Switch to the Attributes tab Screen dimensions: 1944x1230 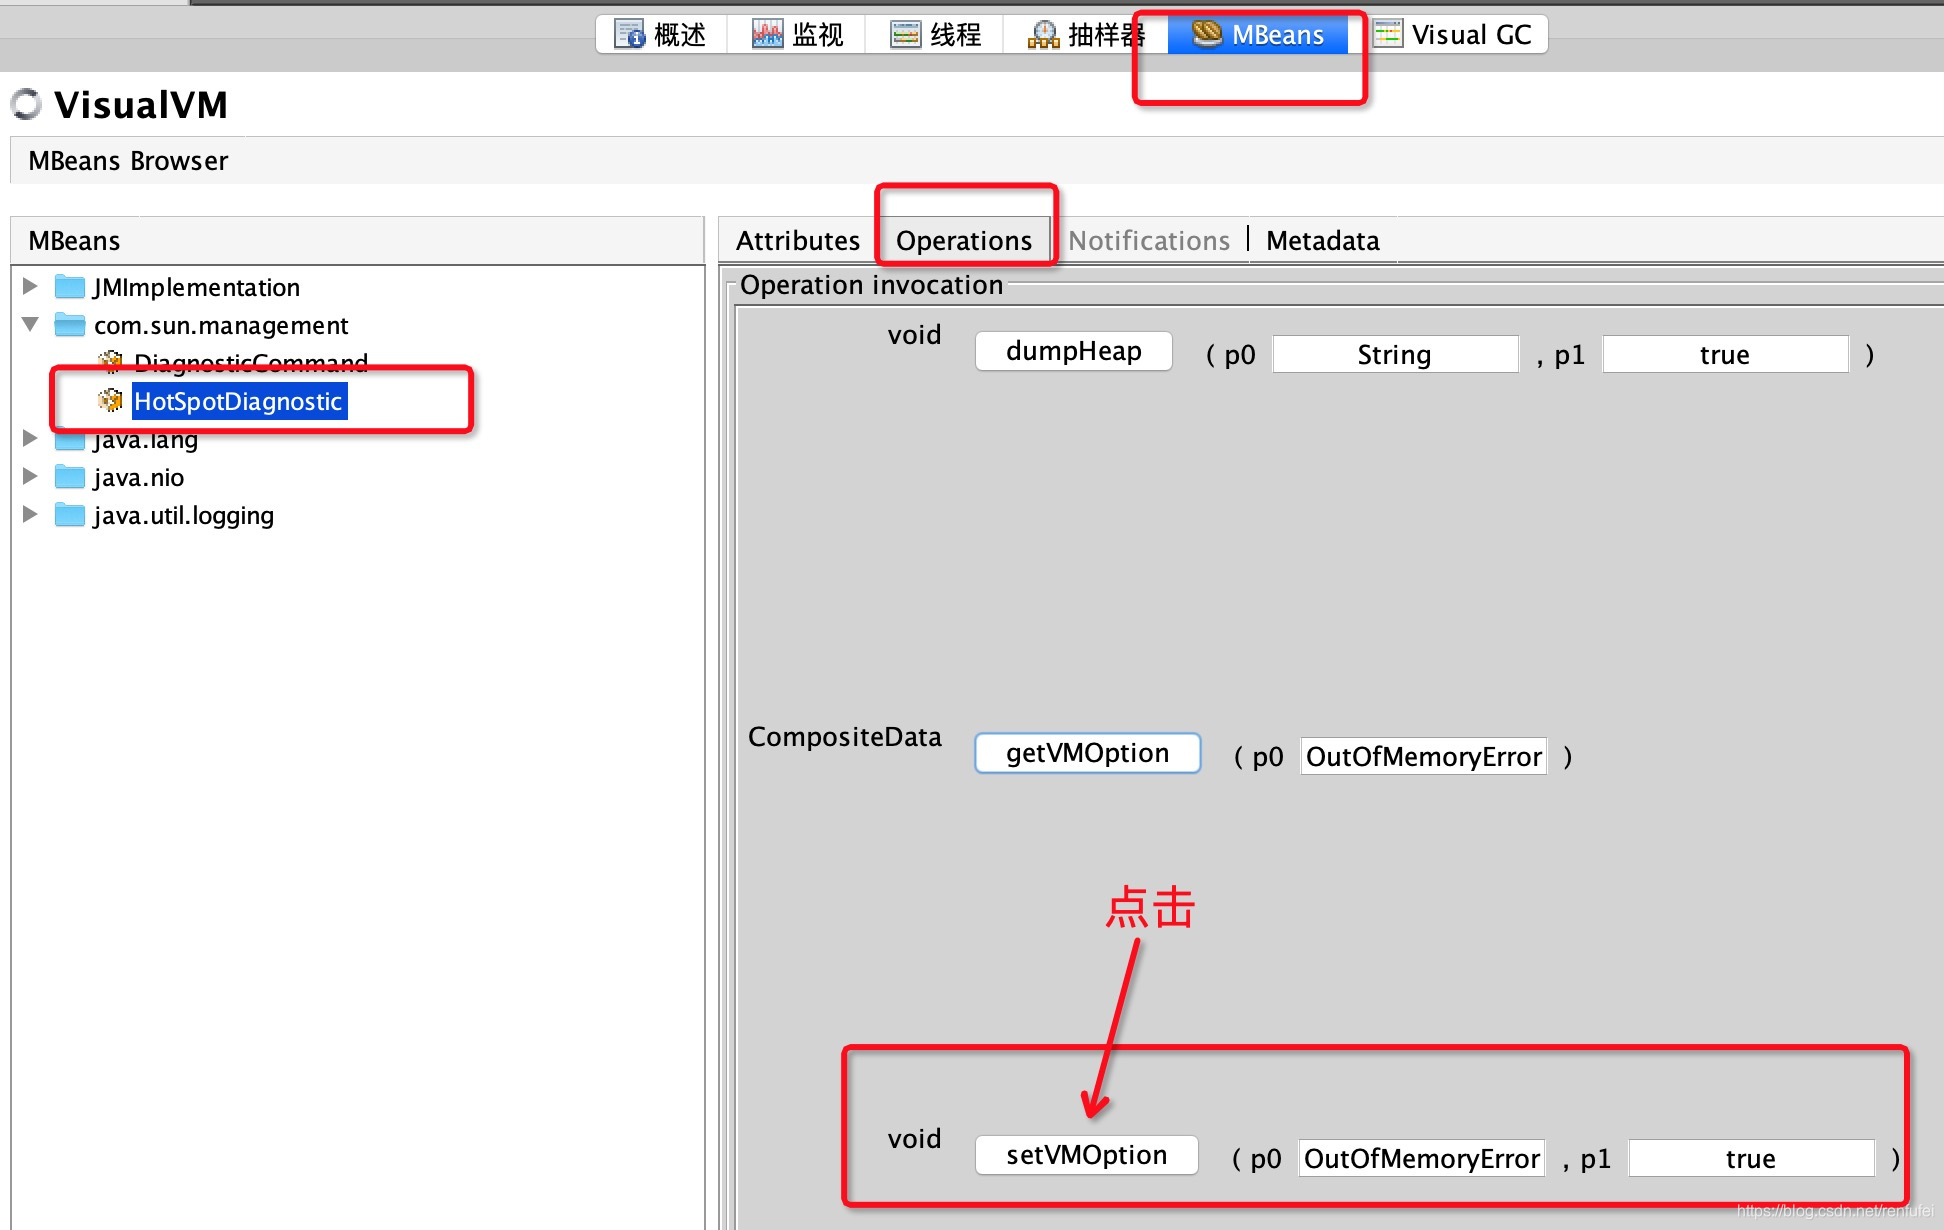(x=798, y=241)
